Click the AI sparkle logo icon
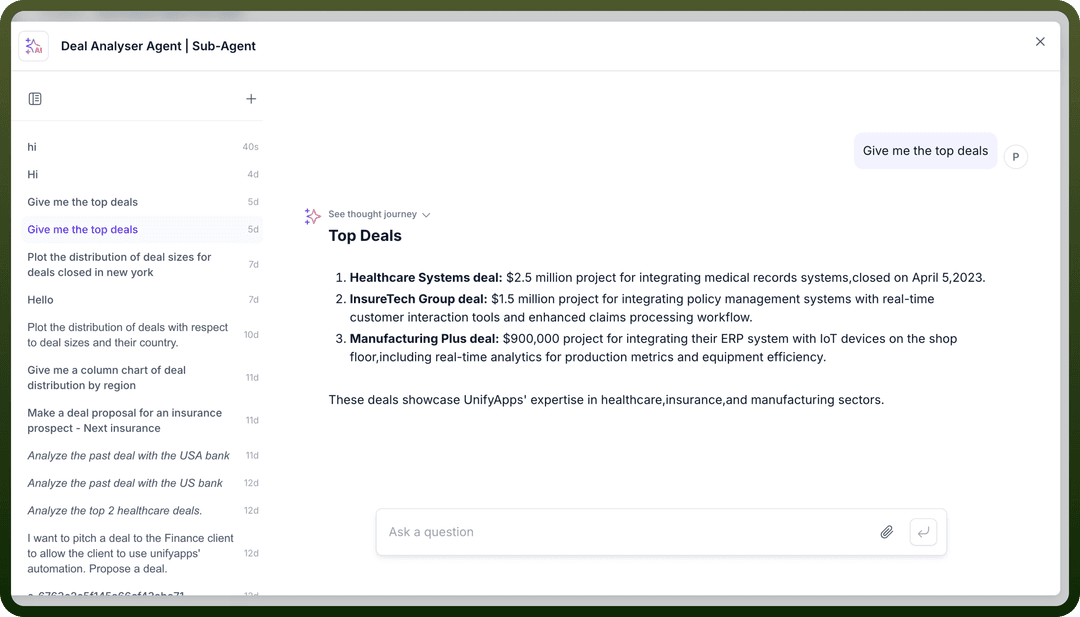Image resolution: width=1080 pixels, height=617 pixels. point(34,46)
